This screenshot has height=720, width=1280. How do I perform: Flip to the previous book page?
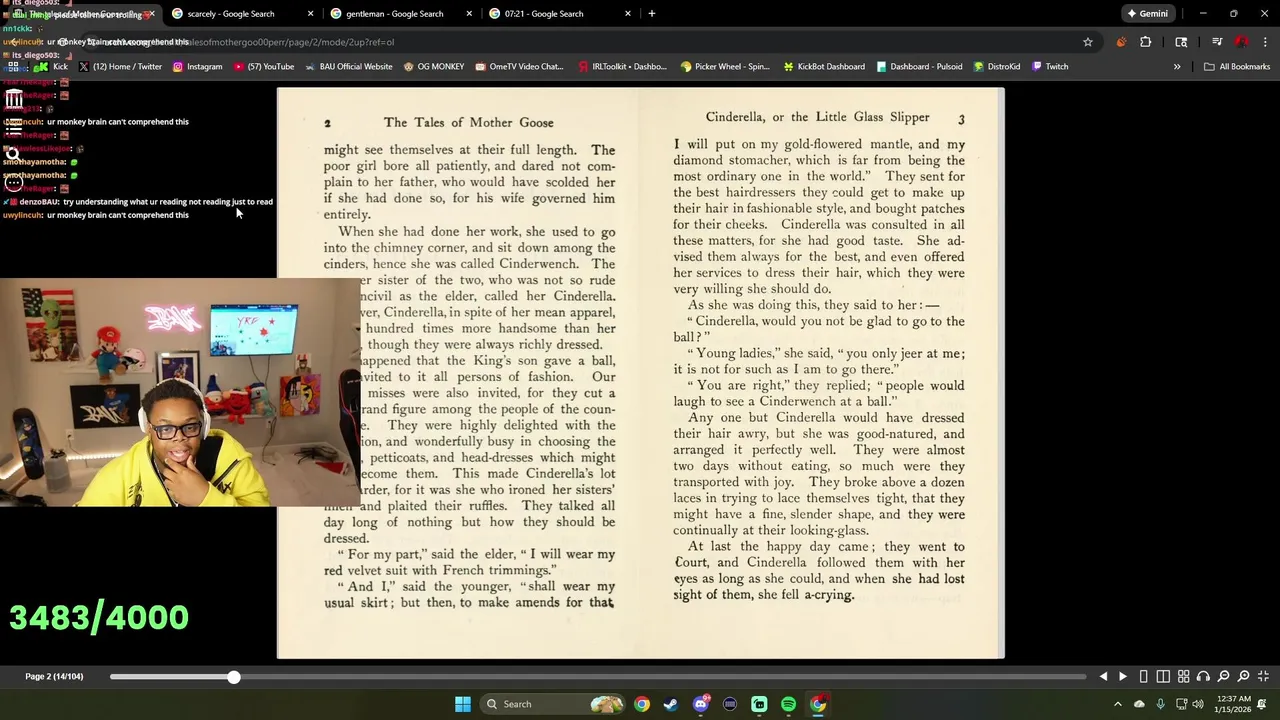click(1103, 677)
